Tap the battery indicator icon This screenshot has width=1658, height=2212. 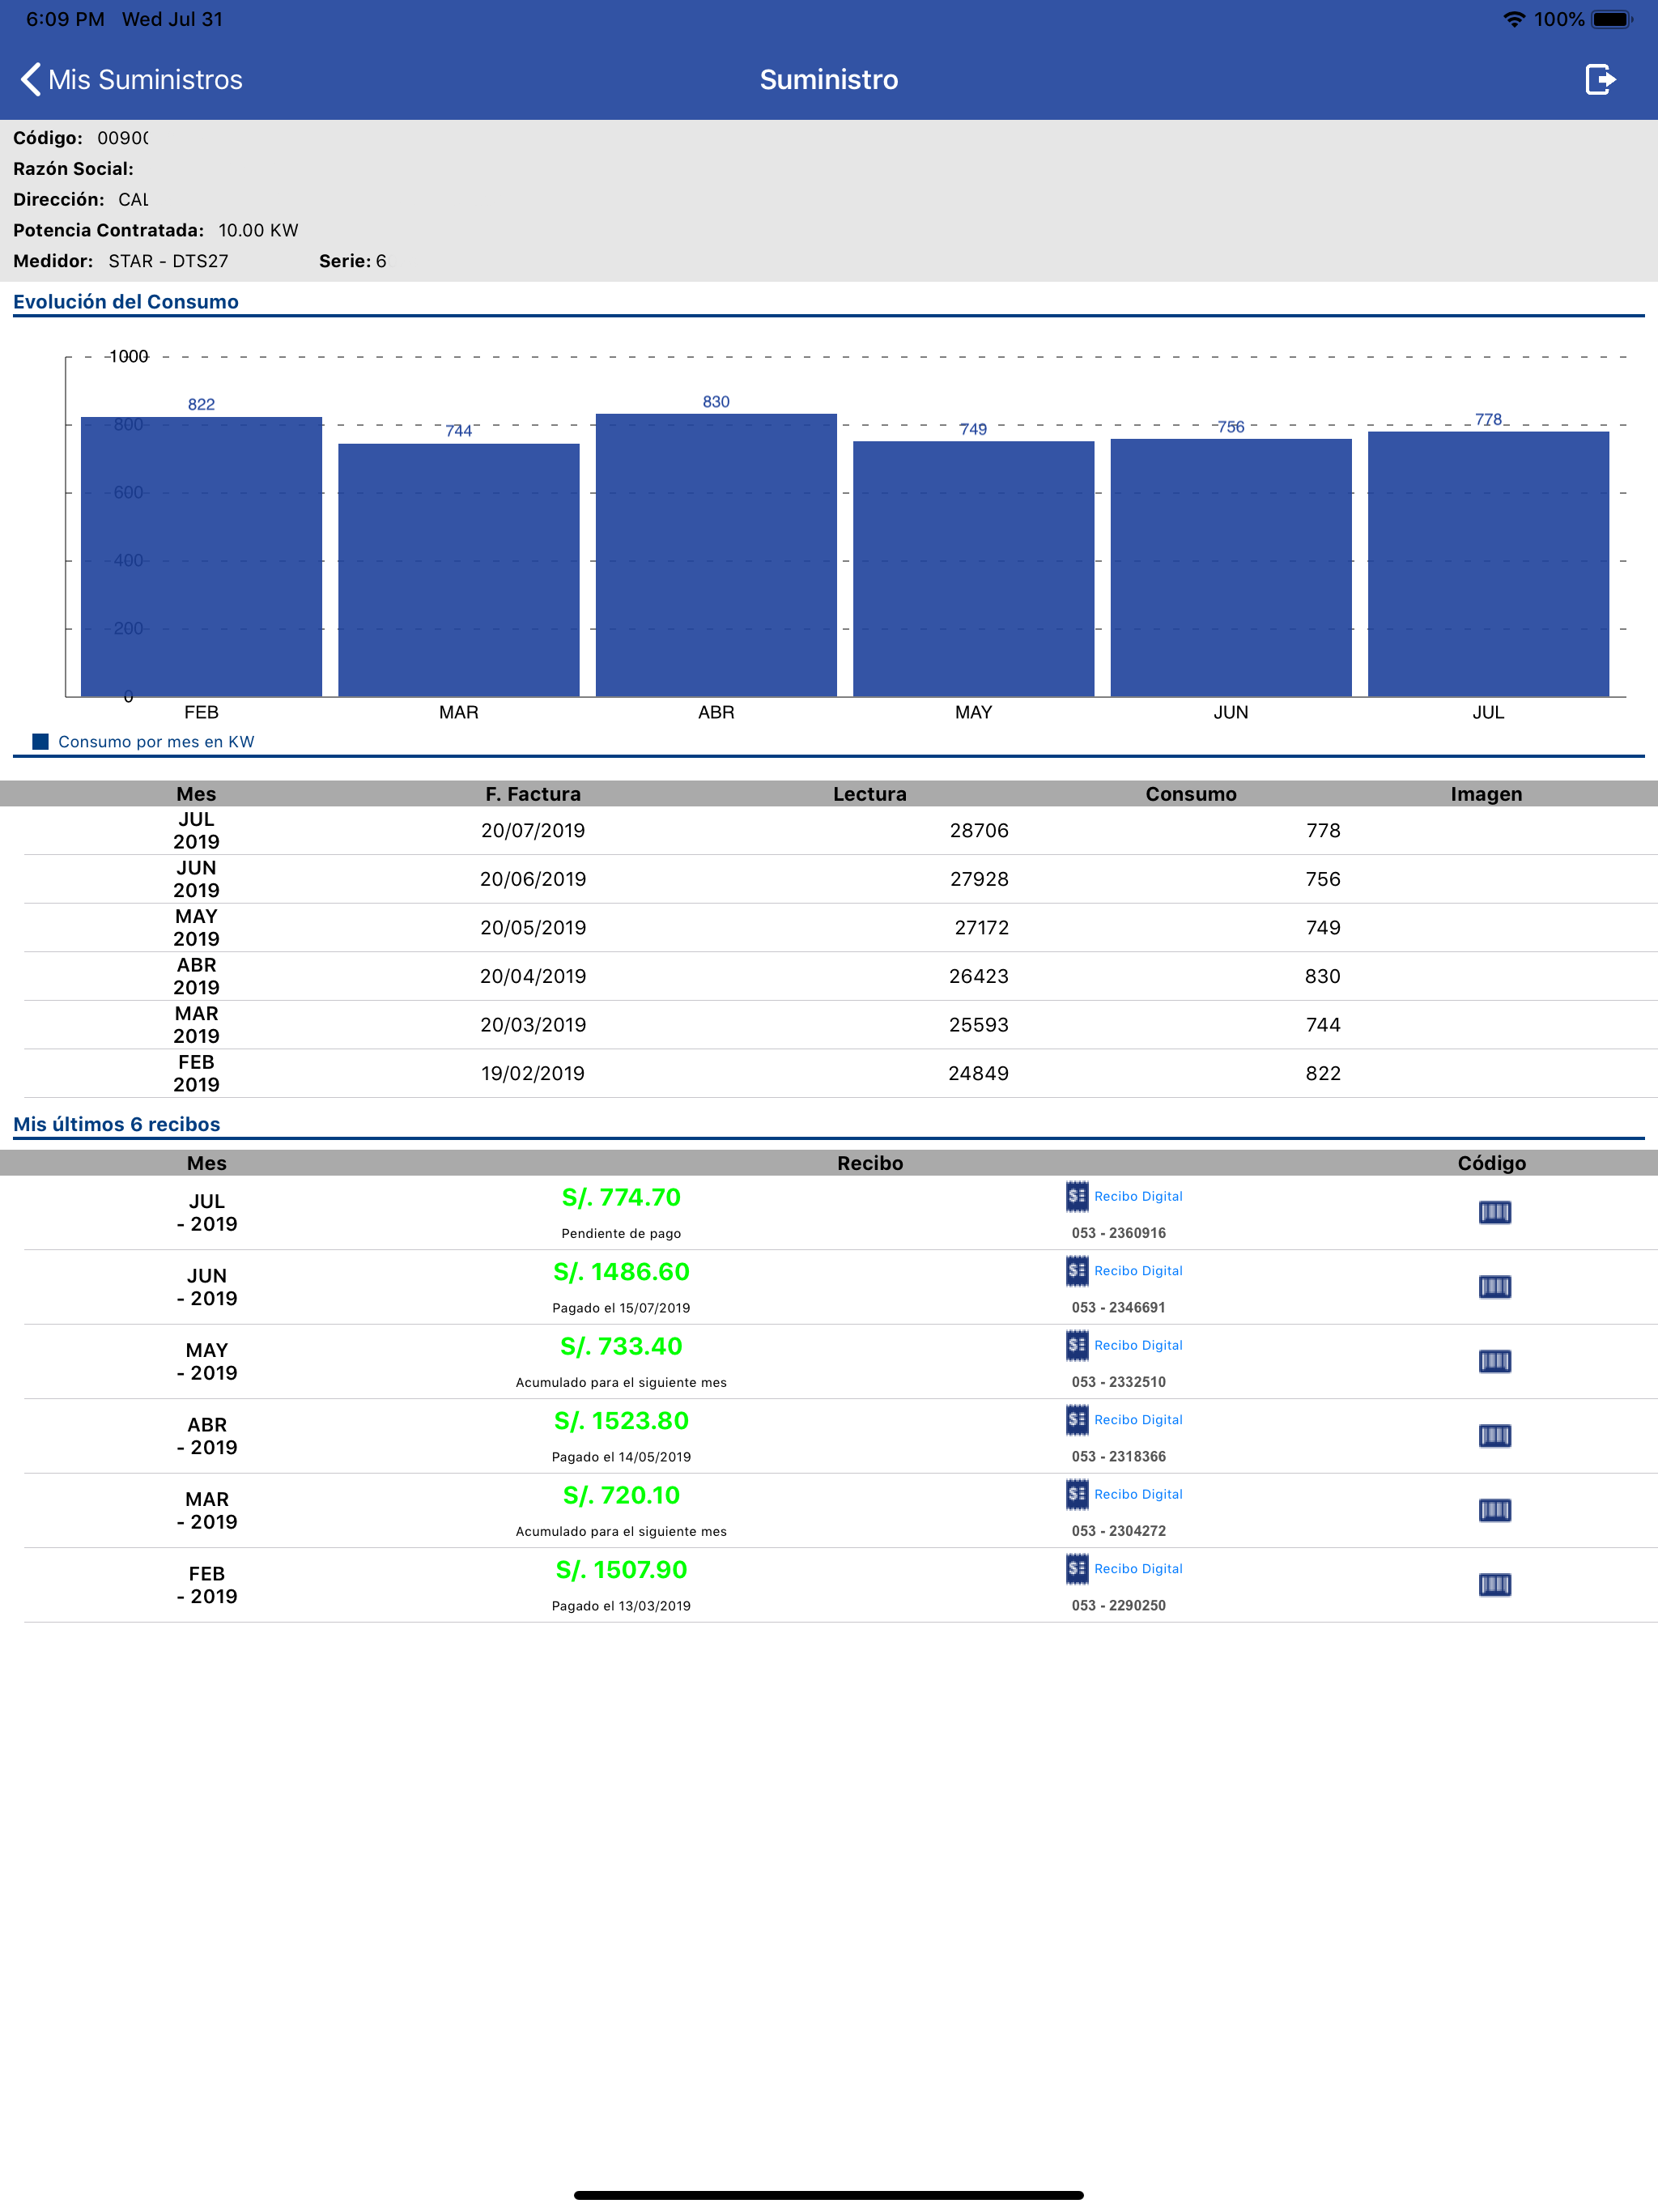(1611, 19)
